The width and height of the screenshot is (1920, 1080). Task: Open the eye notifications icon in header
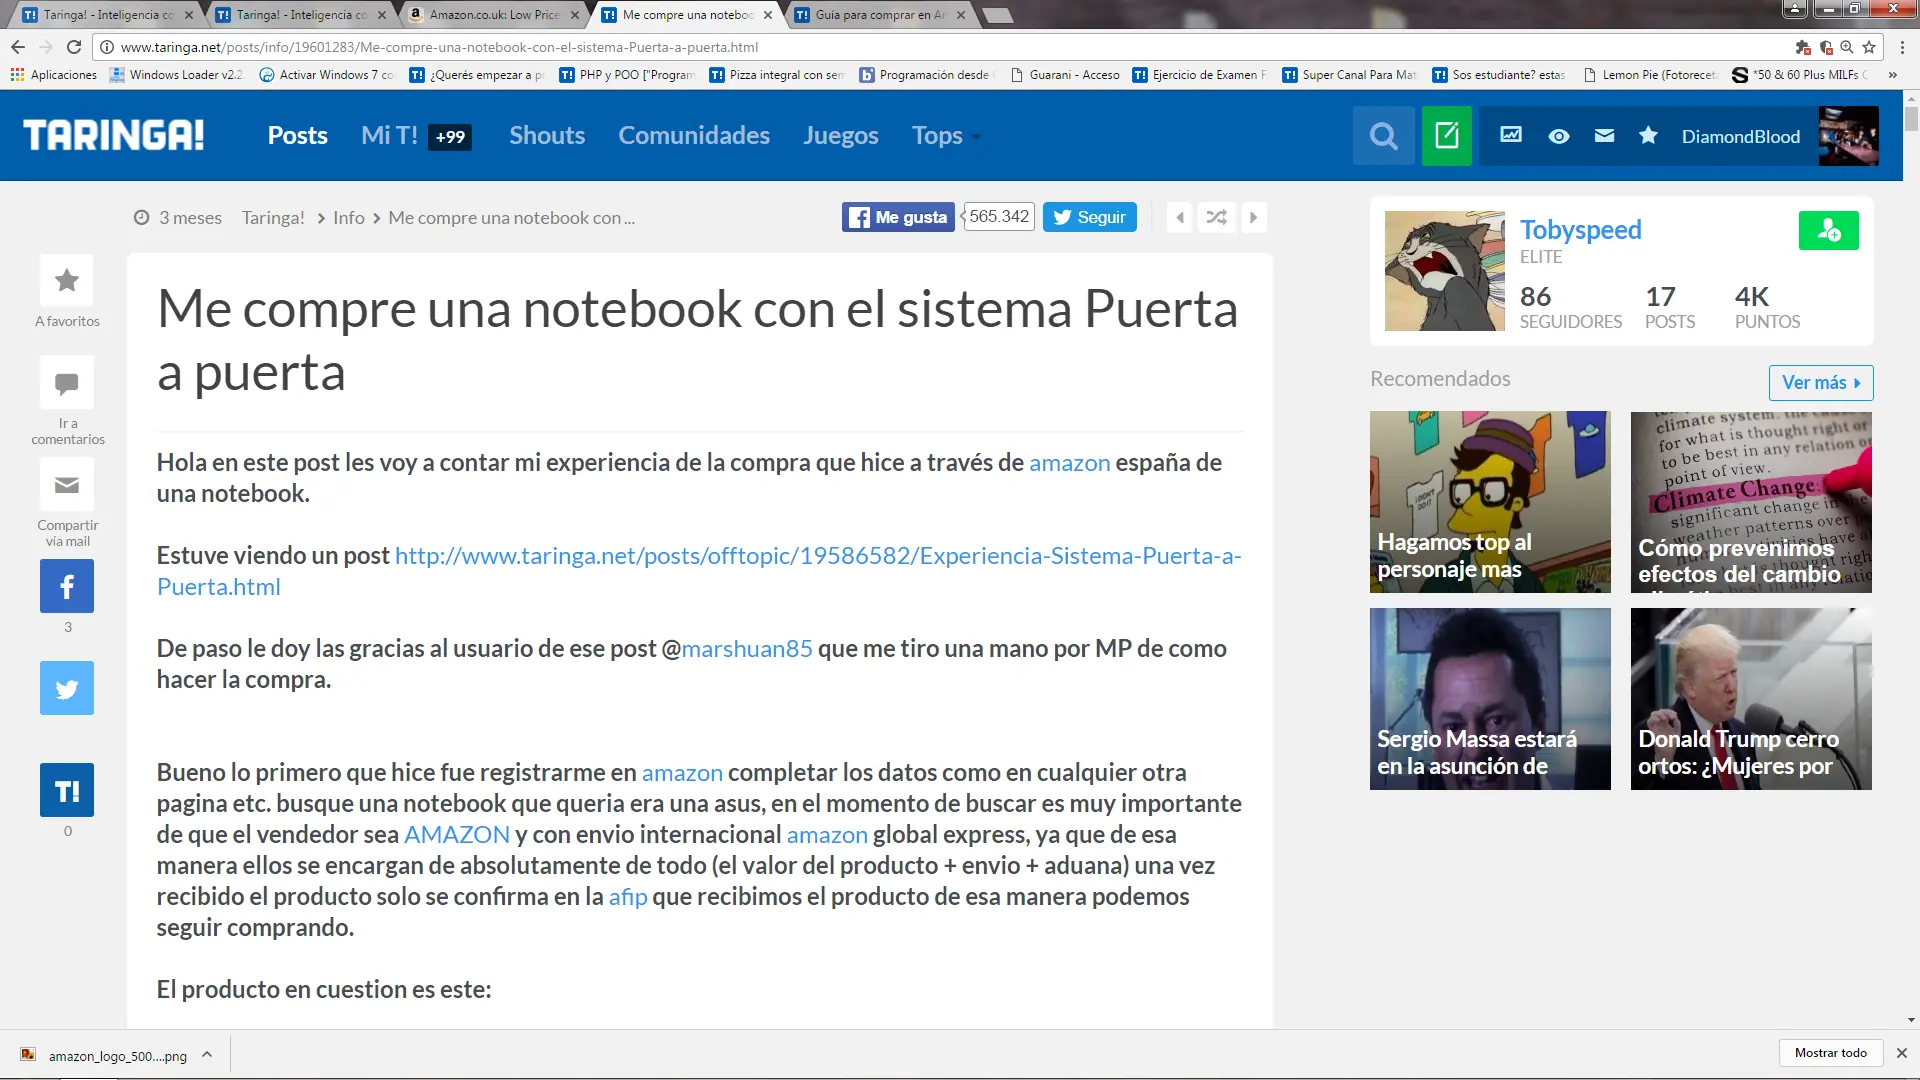[1558, 136]
